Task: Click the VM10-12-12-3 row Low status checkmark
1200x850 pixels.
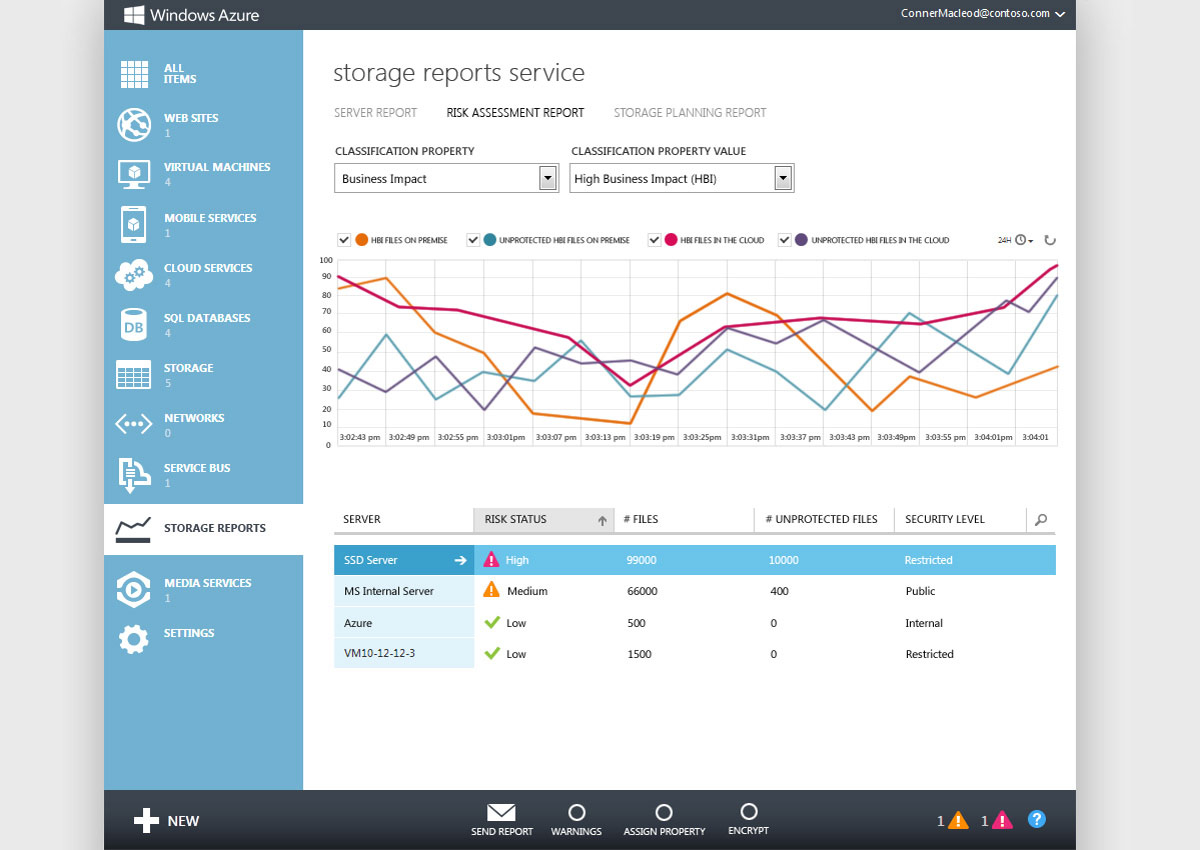Action: coord(491,653)
